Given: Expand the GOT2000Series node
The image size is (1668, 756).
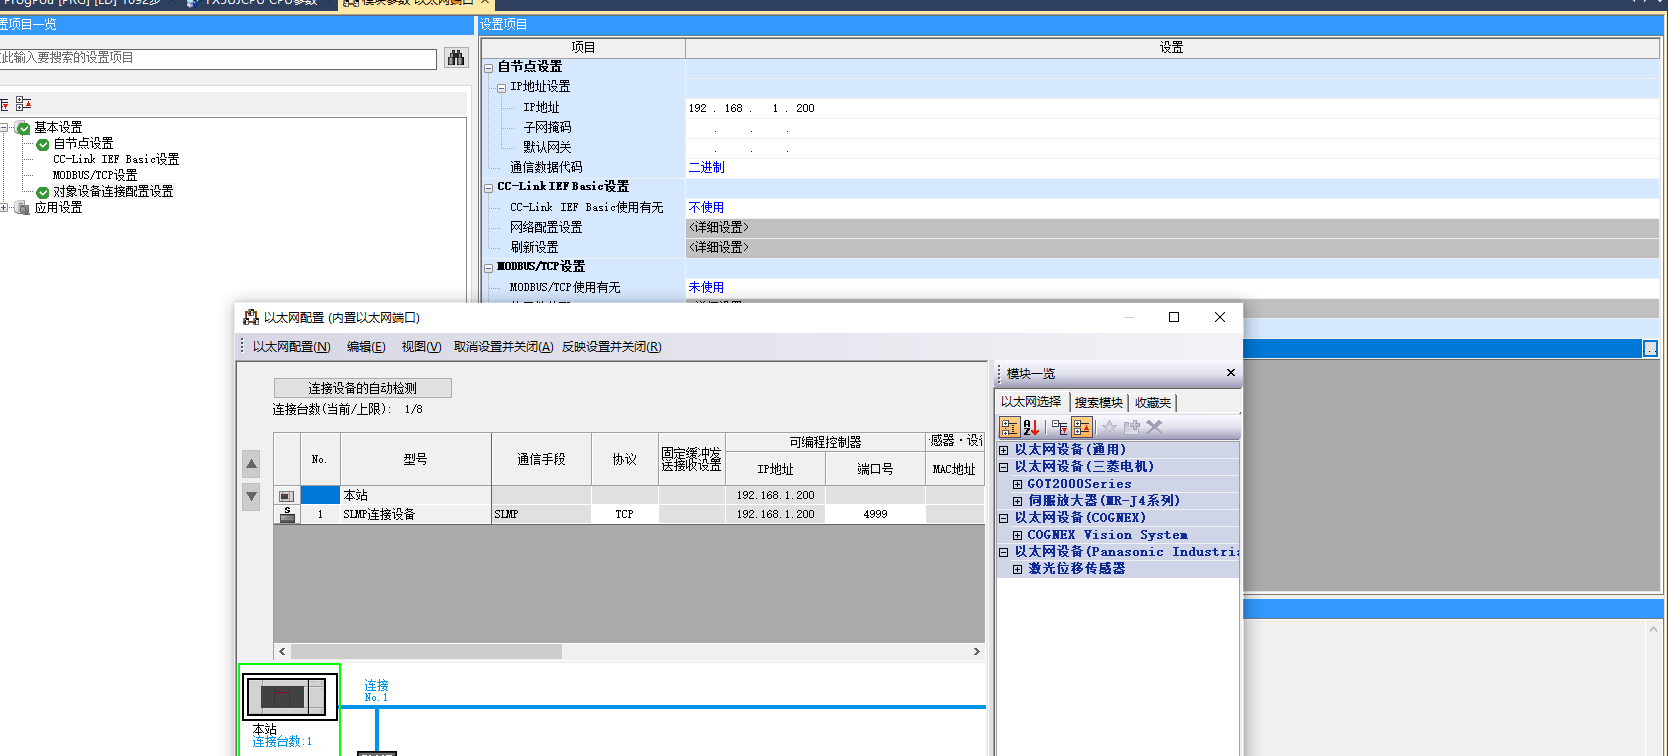Looking at the screenshot, I should (x=1017, y=484).
